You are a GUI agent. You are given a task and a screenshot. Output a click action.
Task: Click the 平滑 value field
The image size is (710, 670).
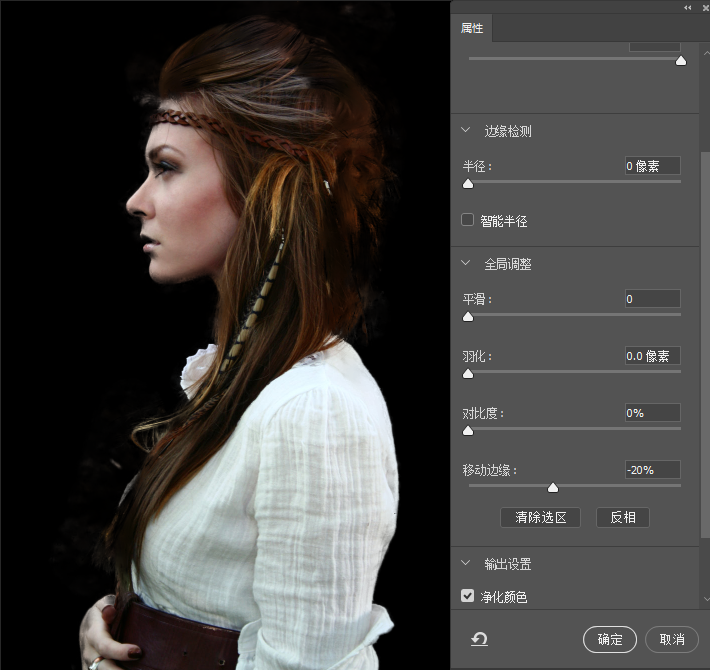tap(652, 299)
